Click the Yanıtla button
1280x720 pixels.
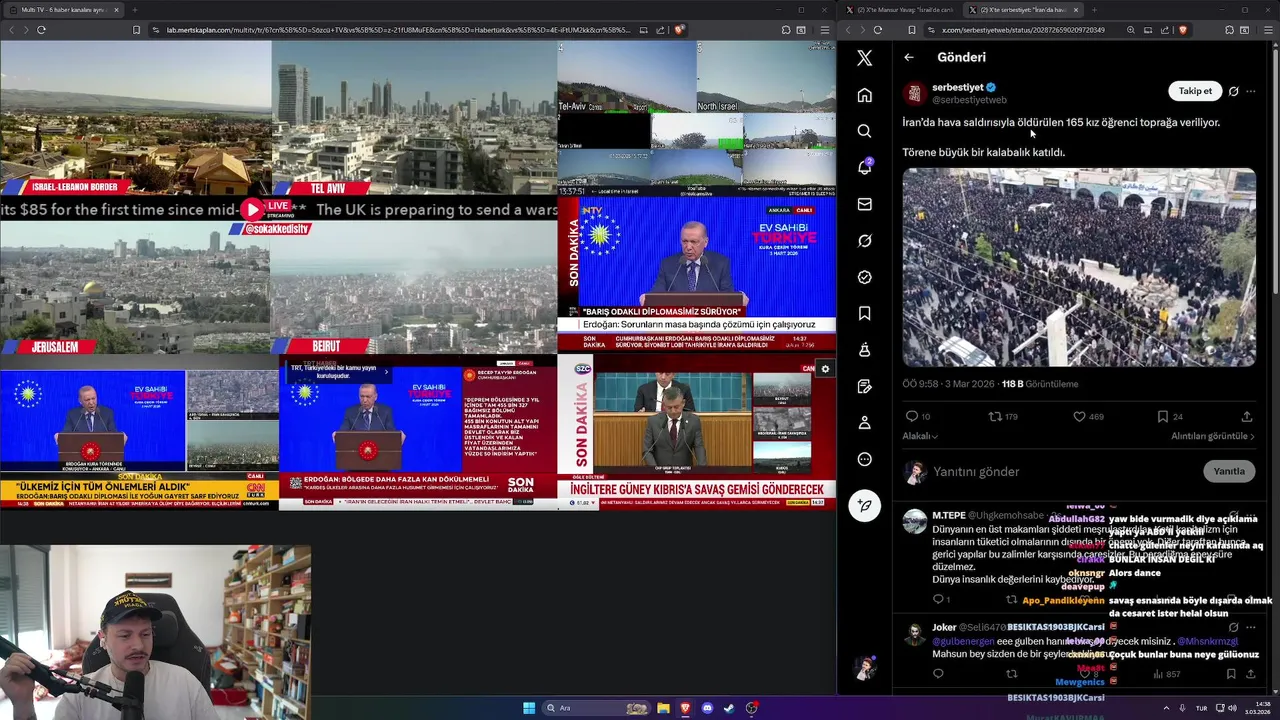tap(1229, 471)
